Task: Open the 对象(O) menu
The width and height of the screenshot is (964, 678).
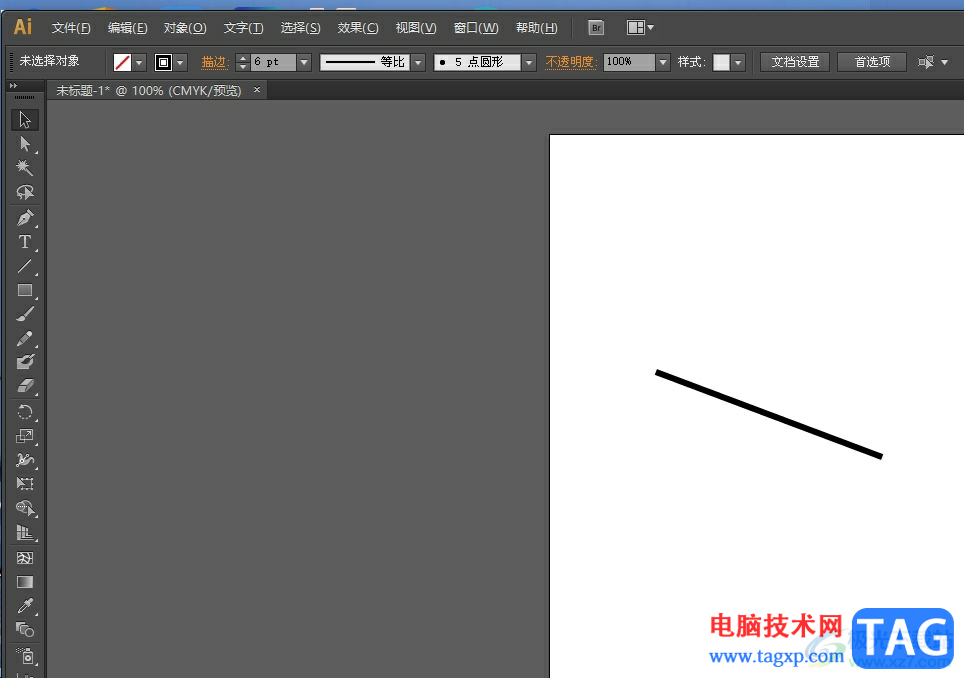Action: coord(184,28)
